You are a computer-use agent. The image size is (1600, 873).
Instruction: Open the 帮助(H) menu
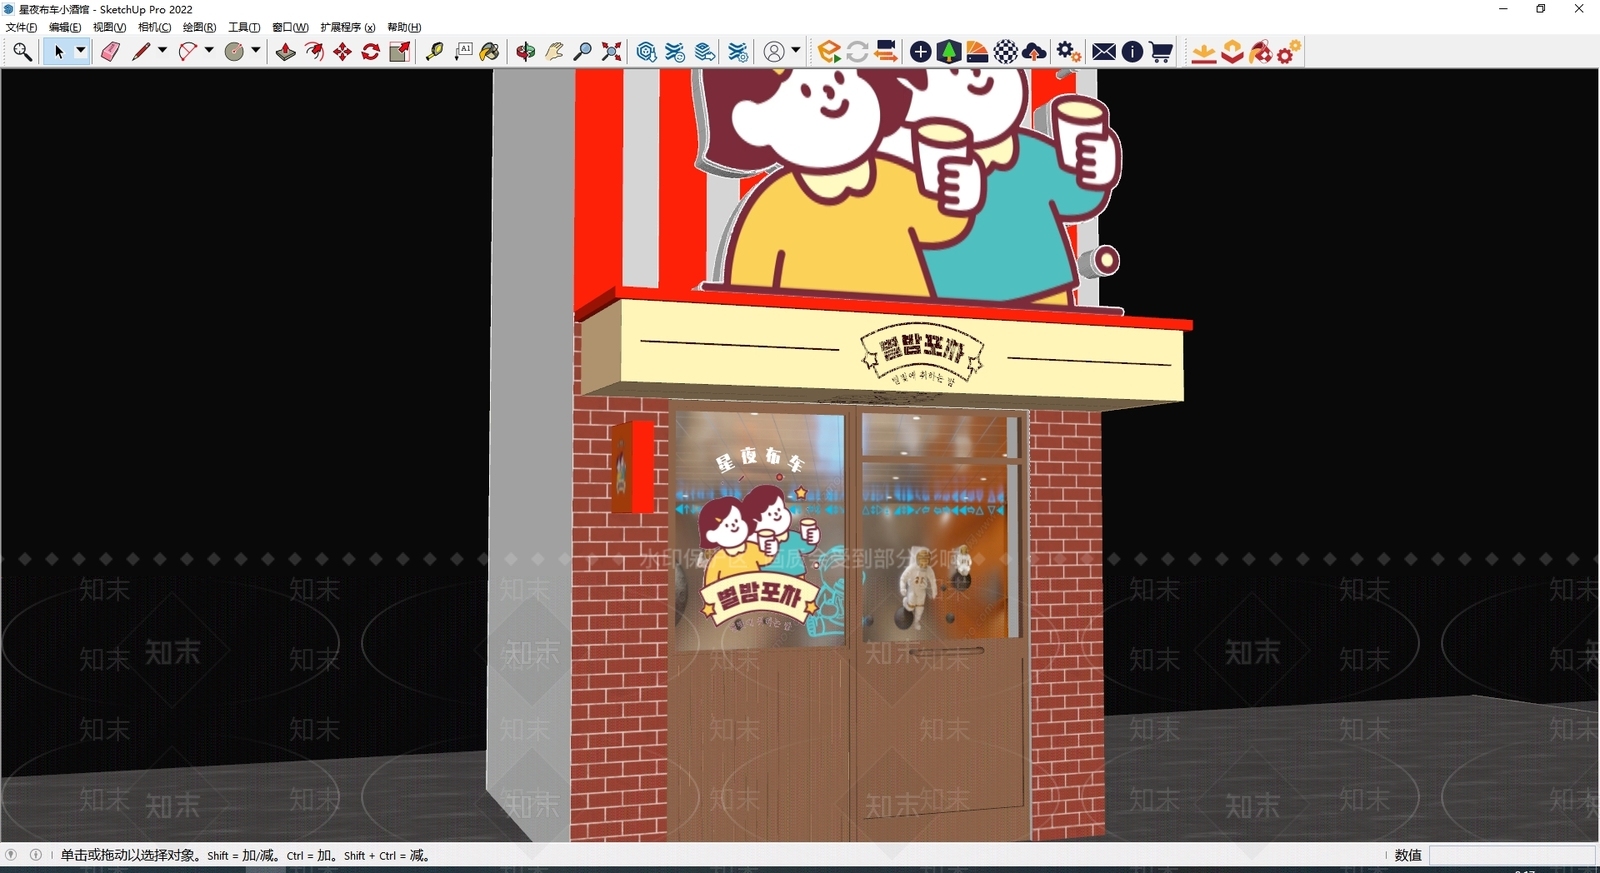coord(404,27)
